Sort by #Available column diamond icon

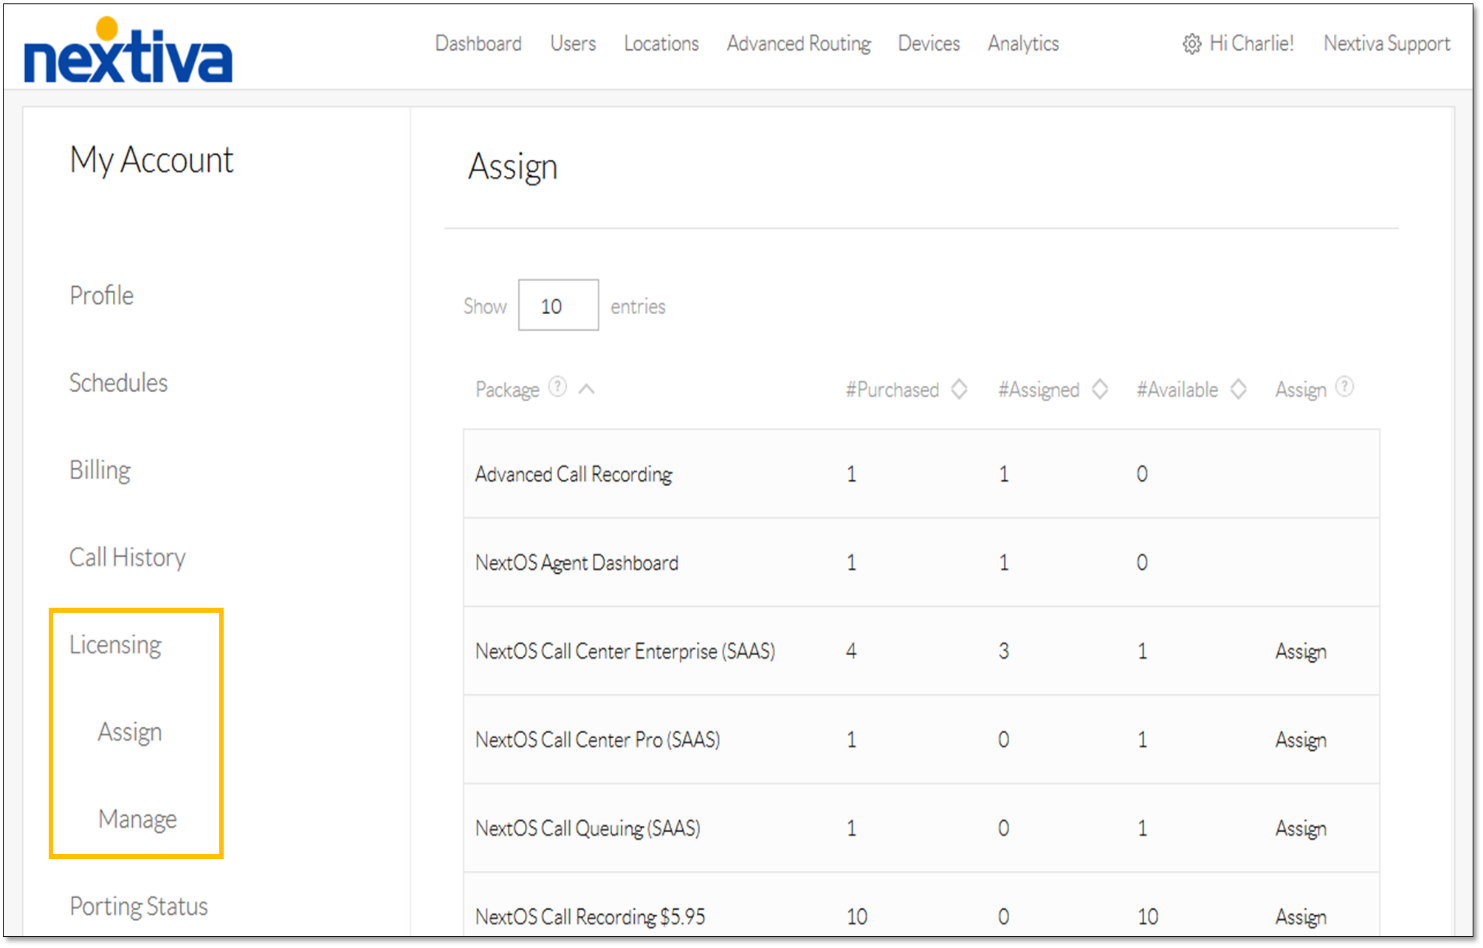1238,389
